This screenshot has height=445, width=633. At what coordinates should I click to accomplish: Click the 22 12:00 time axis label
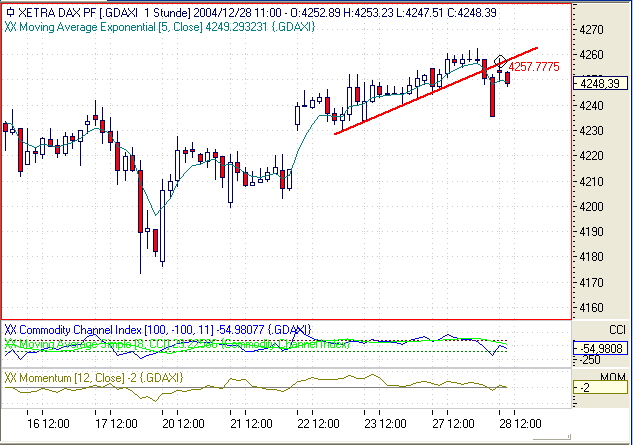[x=318, y=424]
